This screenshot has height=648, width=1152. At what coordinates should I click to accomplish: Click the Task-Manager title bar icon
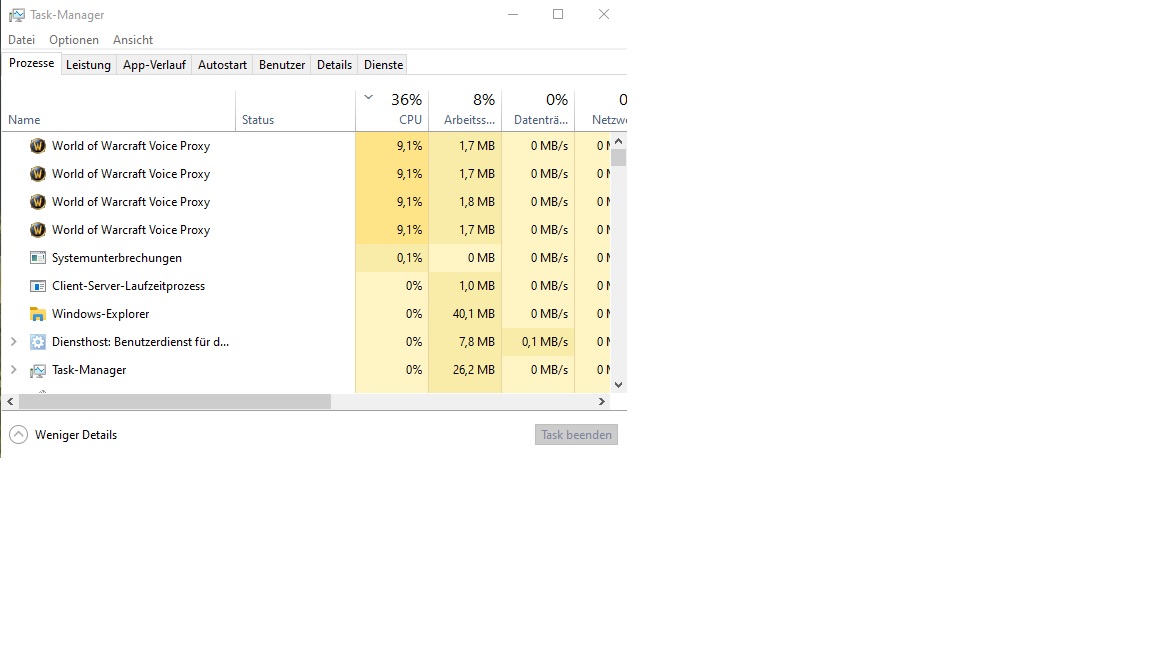coord(16,15)
